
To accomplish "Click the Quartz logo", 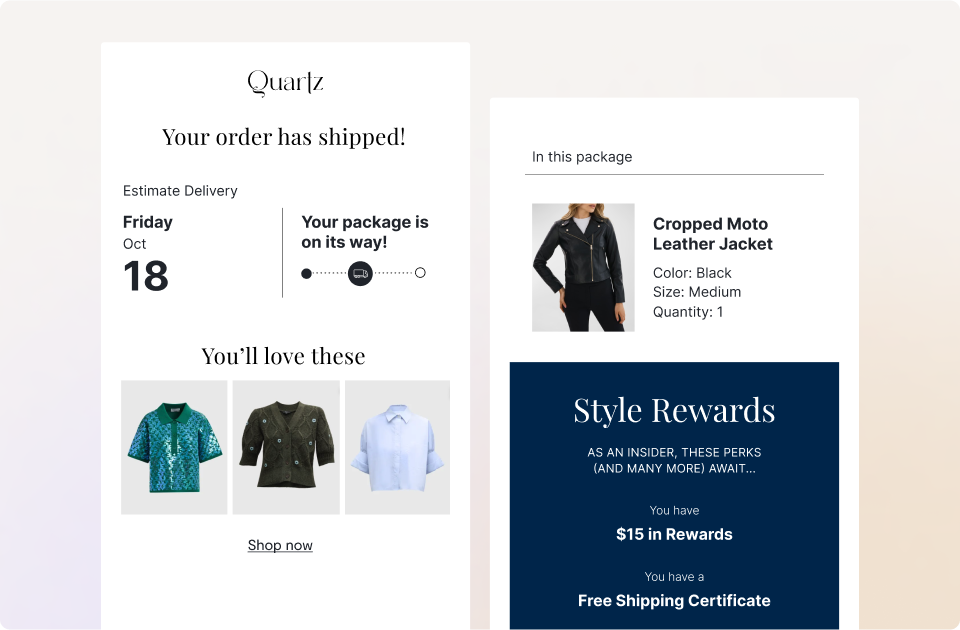I will pos(285,82).
